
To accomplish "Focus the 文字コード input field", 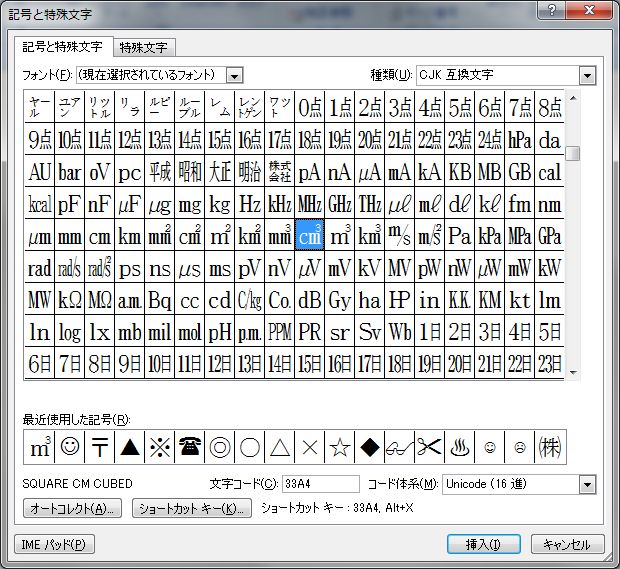I will click(x=321, y=484).
